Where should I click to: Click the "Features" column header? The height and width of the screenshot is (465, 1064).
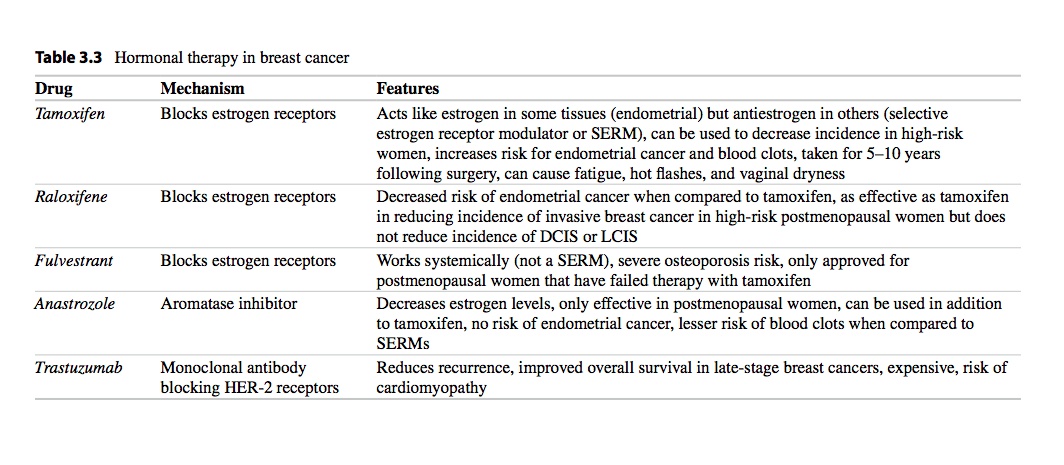tap(407, 89)
